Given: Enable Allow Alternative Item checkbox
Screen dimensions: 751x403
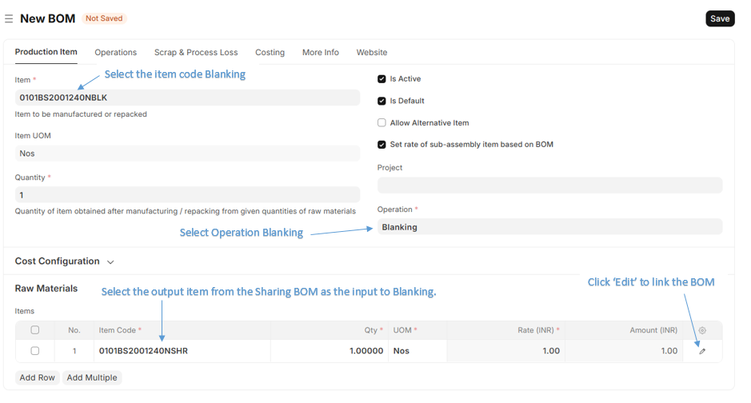Looking at the screenshot, I should tap(382, 123).
